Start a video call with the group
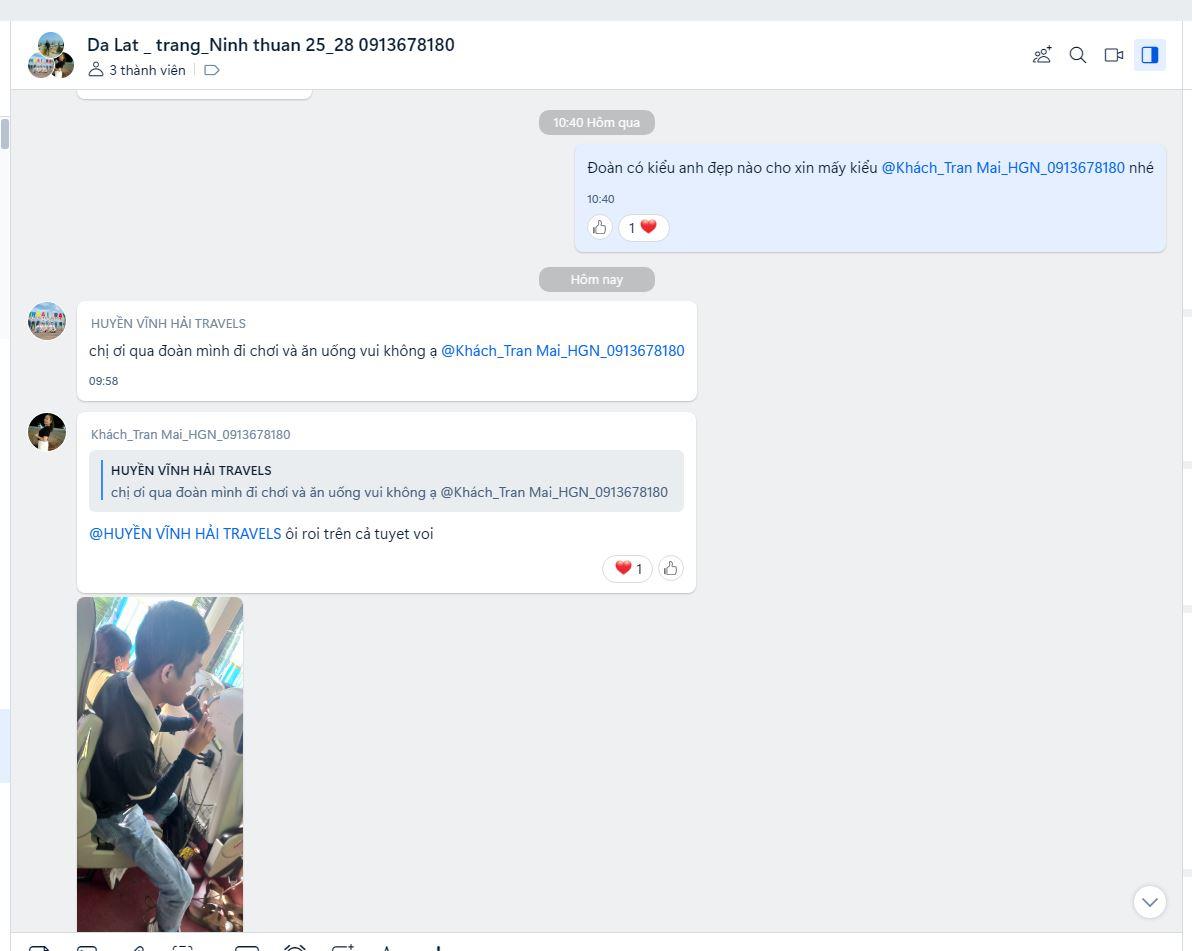Viewport: 1192px width, 951px height. click(1114, 55)
